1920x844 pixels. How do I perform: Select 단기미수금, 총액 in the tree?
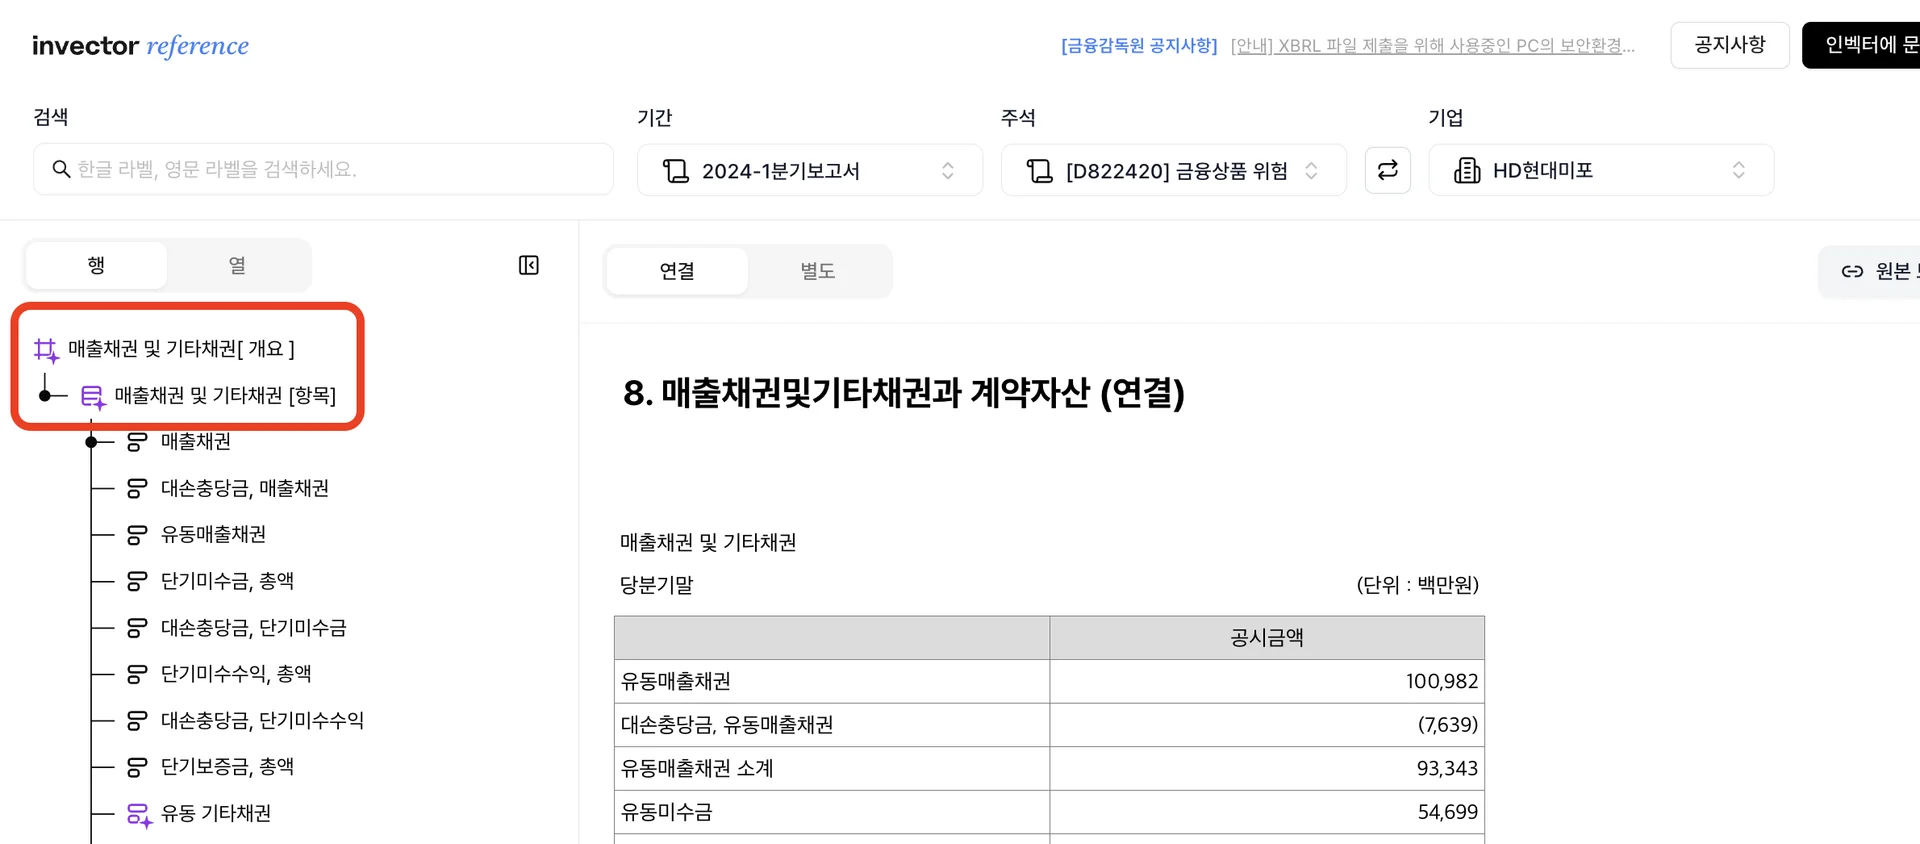227,581
